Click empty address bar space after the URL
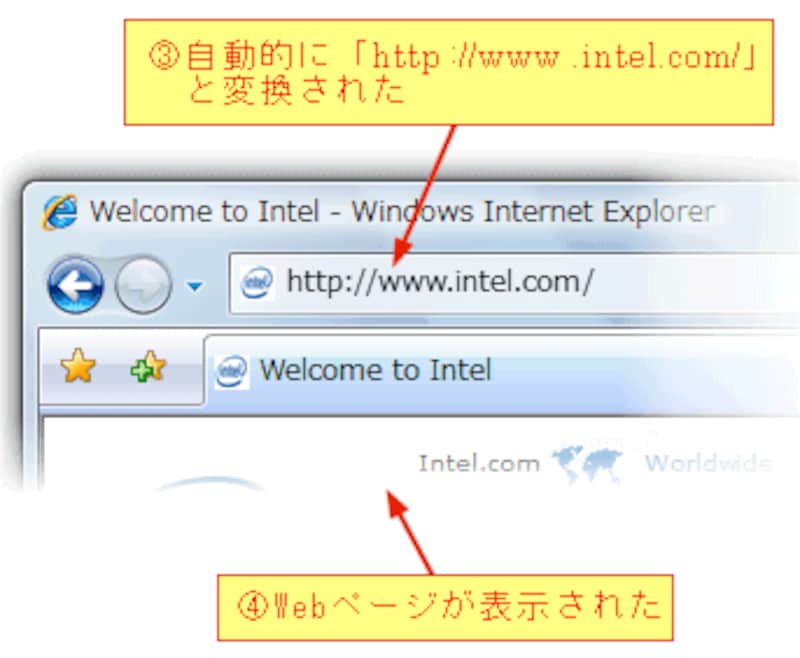 [696, 282]
